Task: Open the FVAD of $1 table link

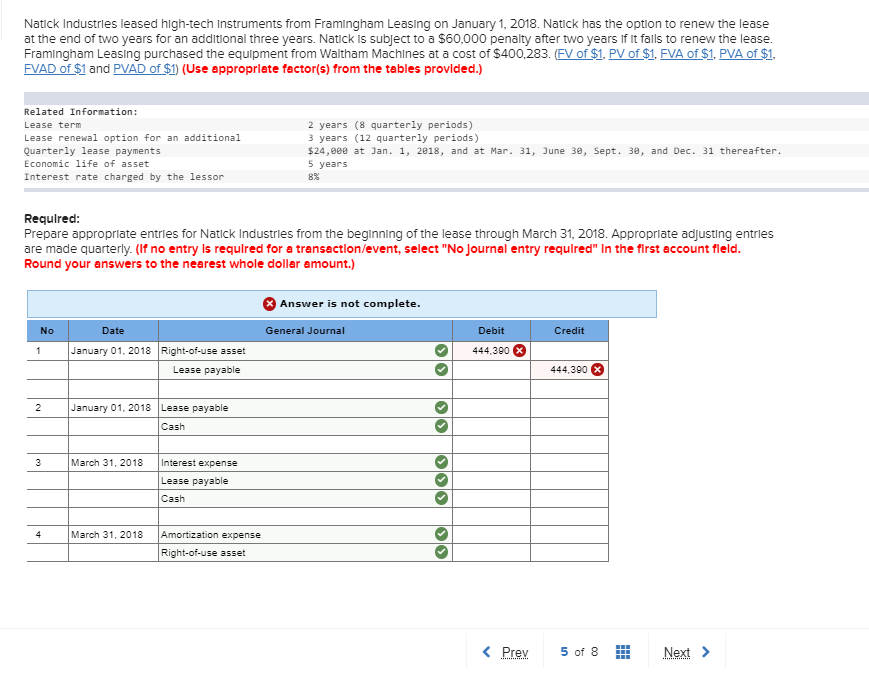Action: [55, 69]
